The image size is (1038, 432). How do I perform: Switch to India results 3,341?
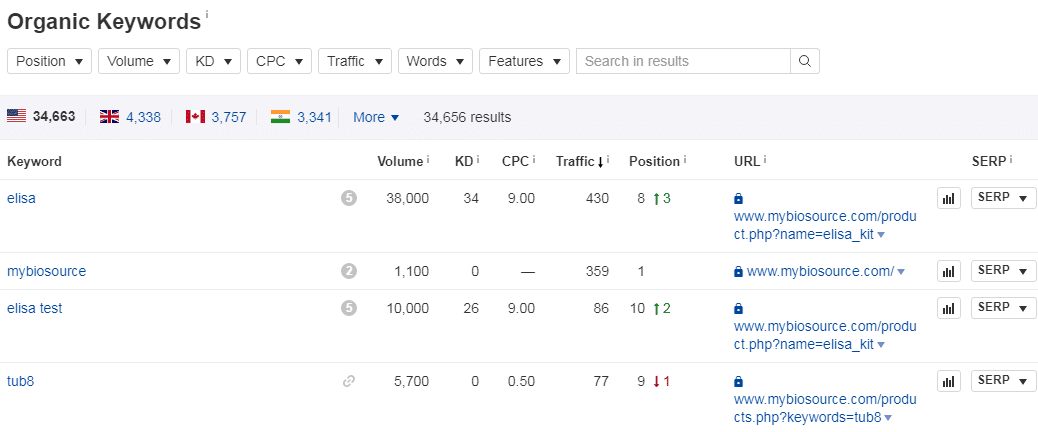[301, 117]
